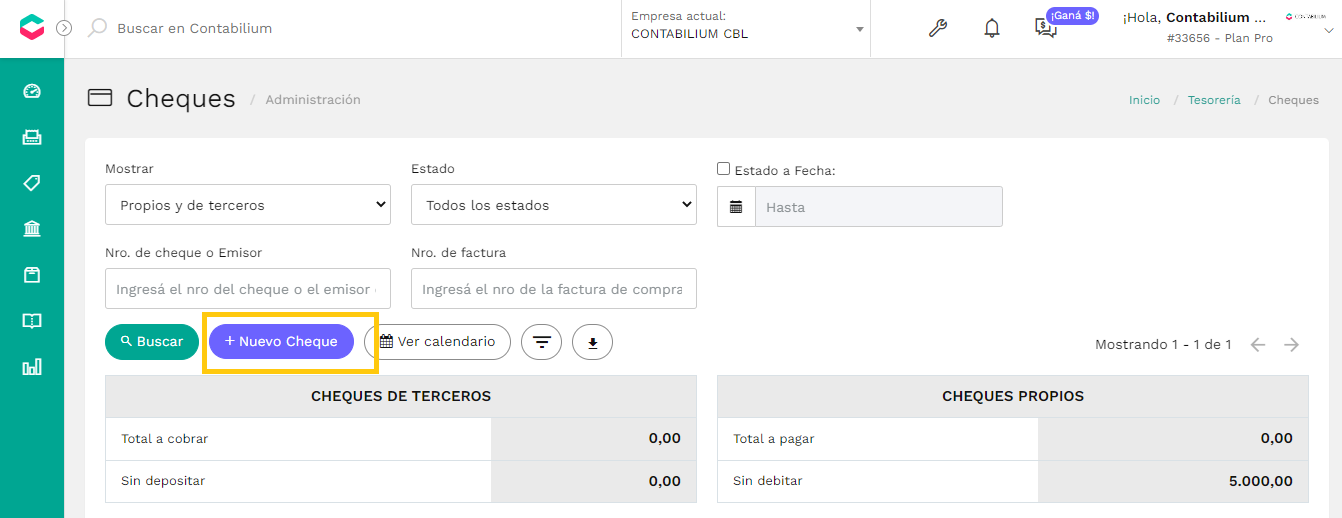The image size is (1342, 518).
Task: Click the green 'Buscar' button
Action: [152, 342]
